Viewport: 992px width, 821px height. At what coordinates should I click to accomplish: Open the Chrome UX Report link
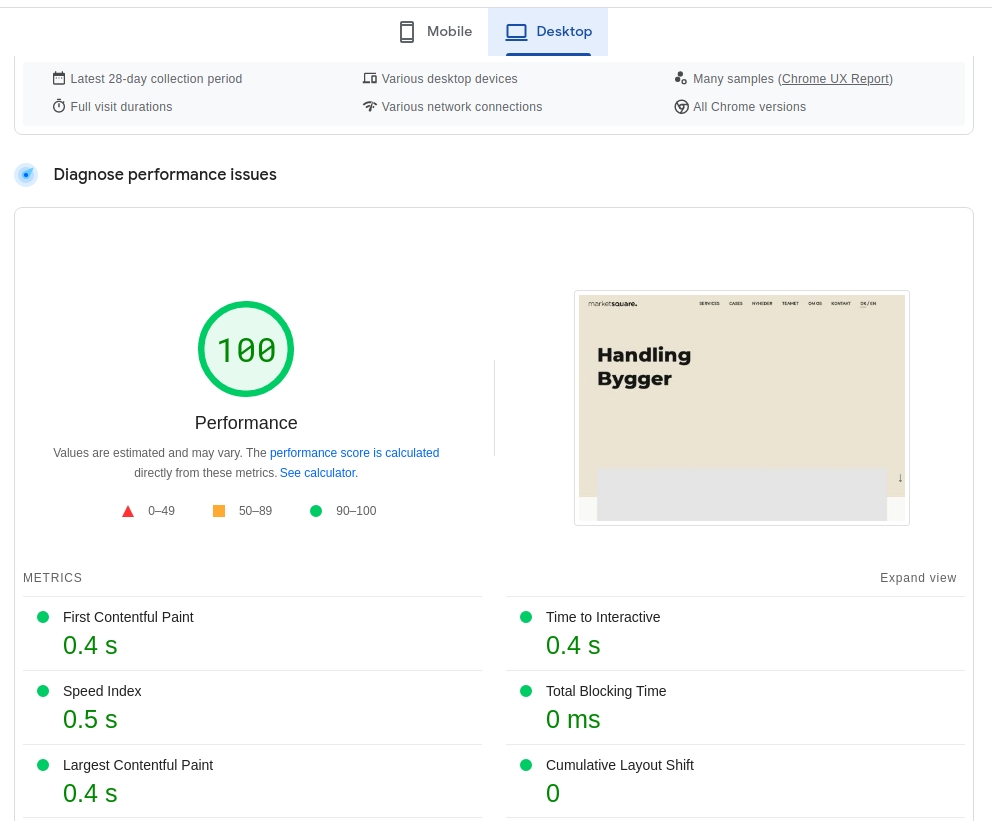click(835, 79)
